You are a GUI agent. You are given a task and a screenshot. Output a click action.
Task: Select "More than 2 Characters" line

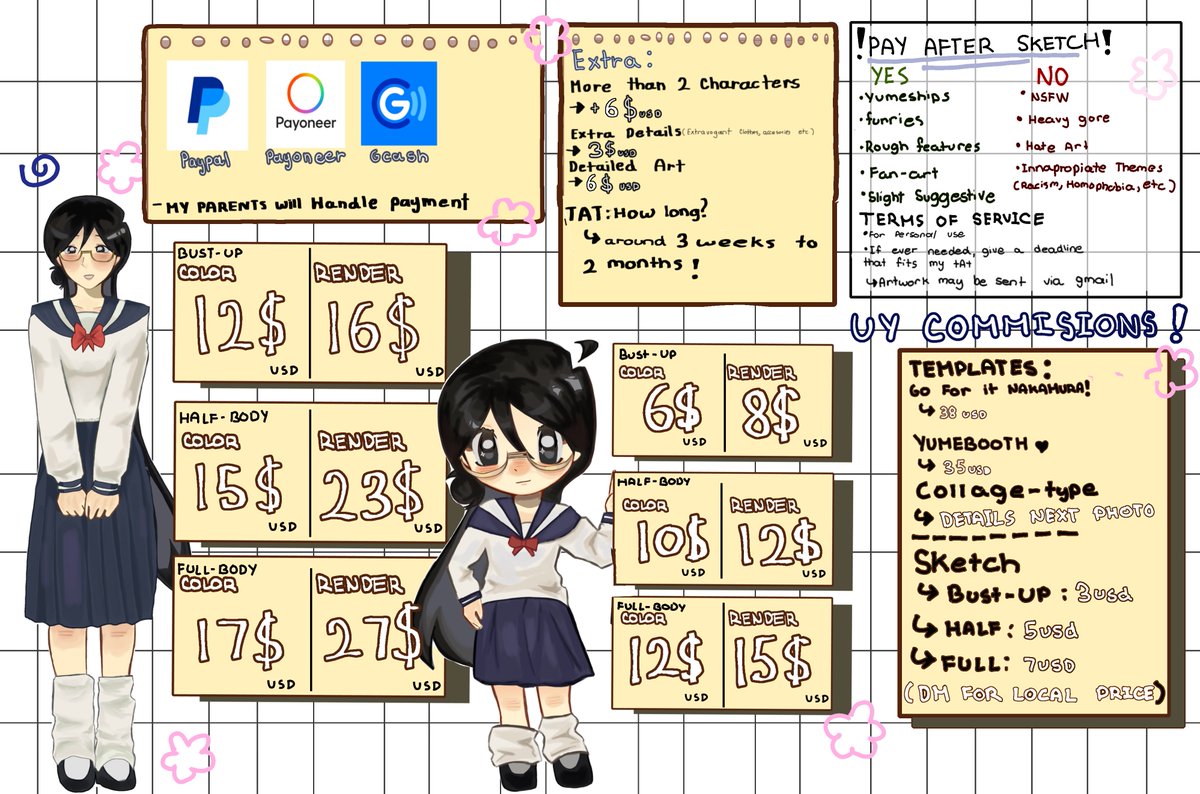click(684, 85)
